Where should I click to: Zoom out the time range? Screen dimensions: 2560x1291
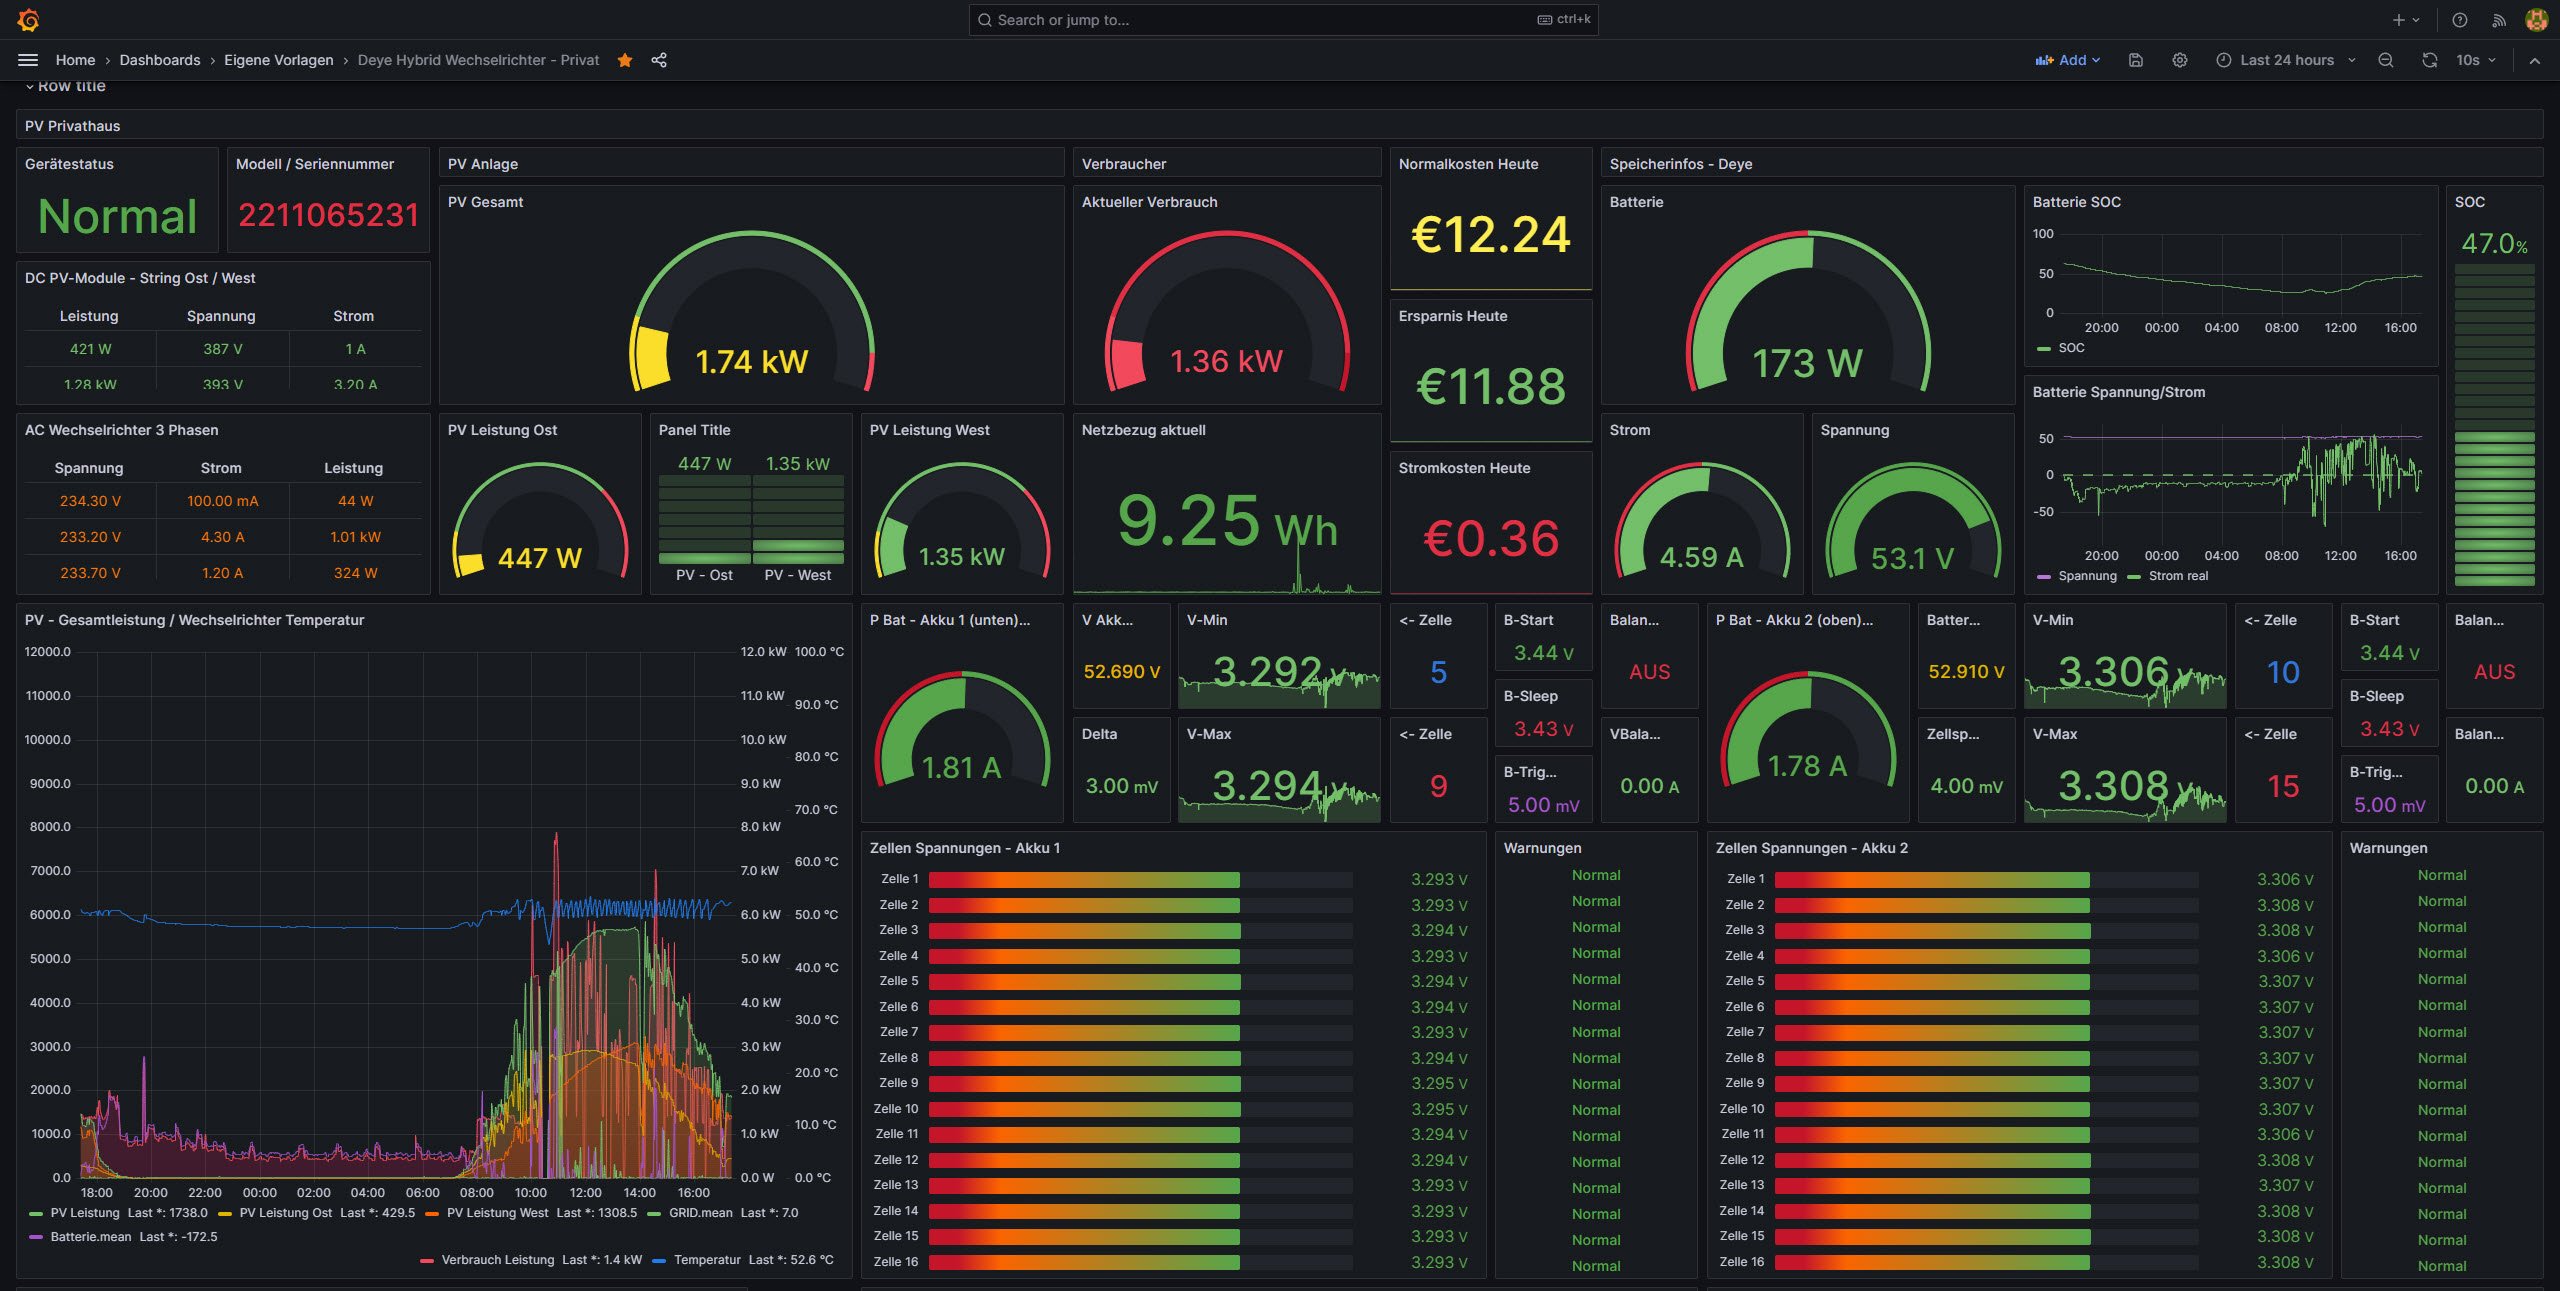pos(2385,60)
